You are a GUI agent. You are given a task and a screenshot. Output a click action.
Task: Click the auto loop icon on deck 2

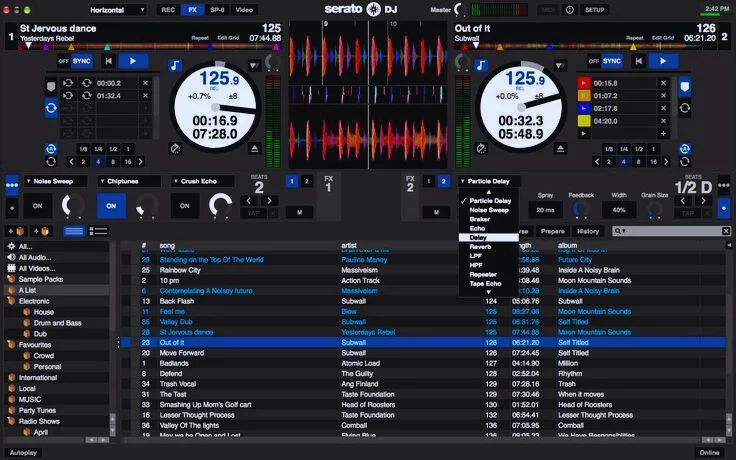click(x=684, y=149)
